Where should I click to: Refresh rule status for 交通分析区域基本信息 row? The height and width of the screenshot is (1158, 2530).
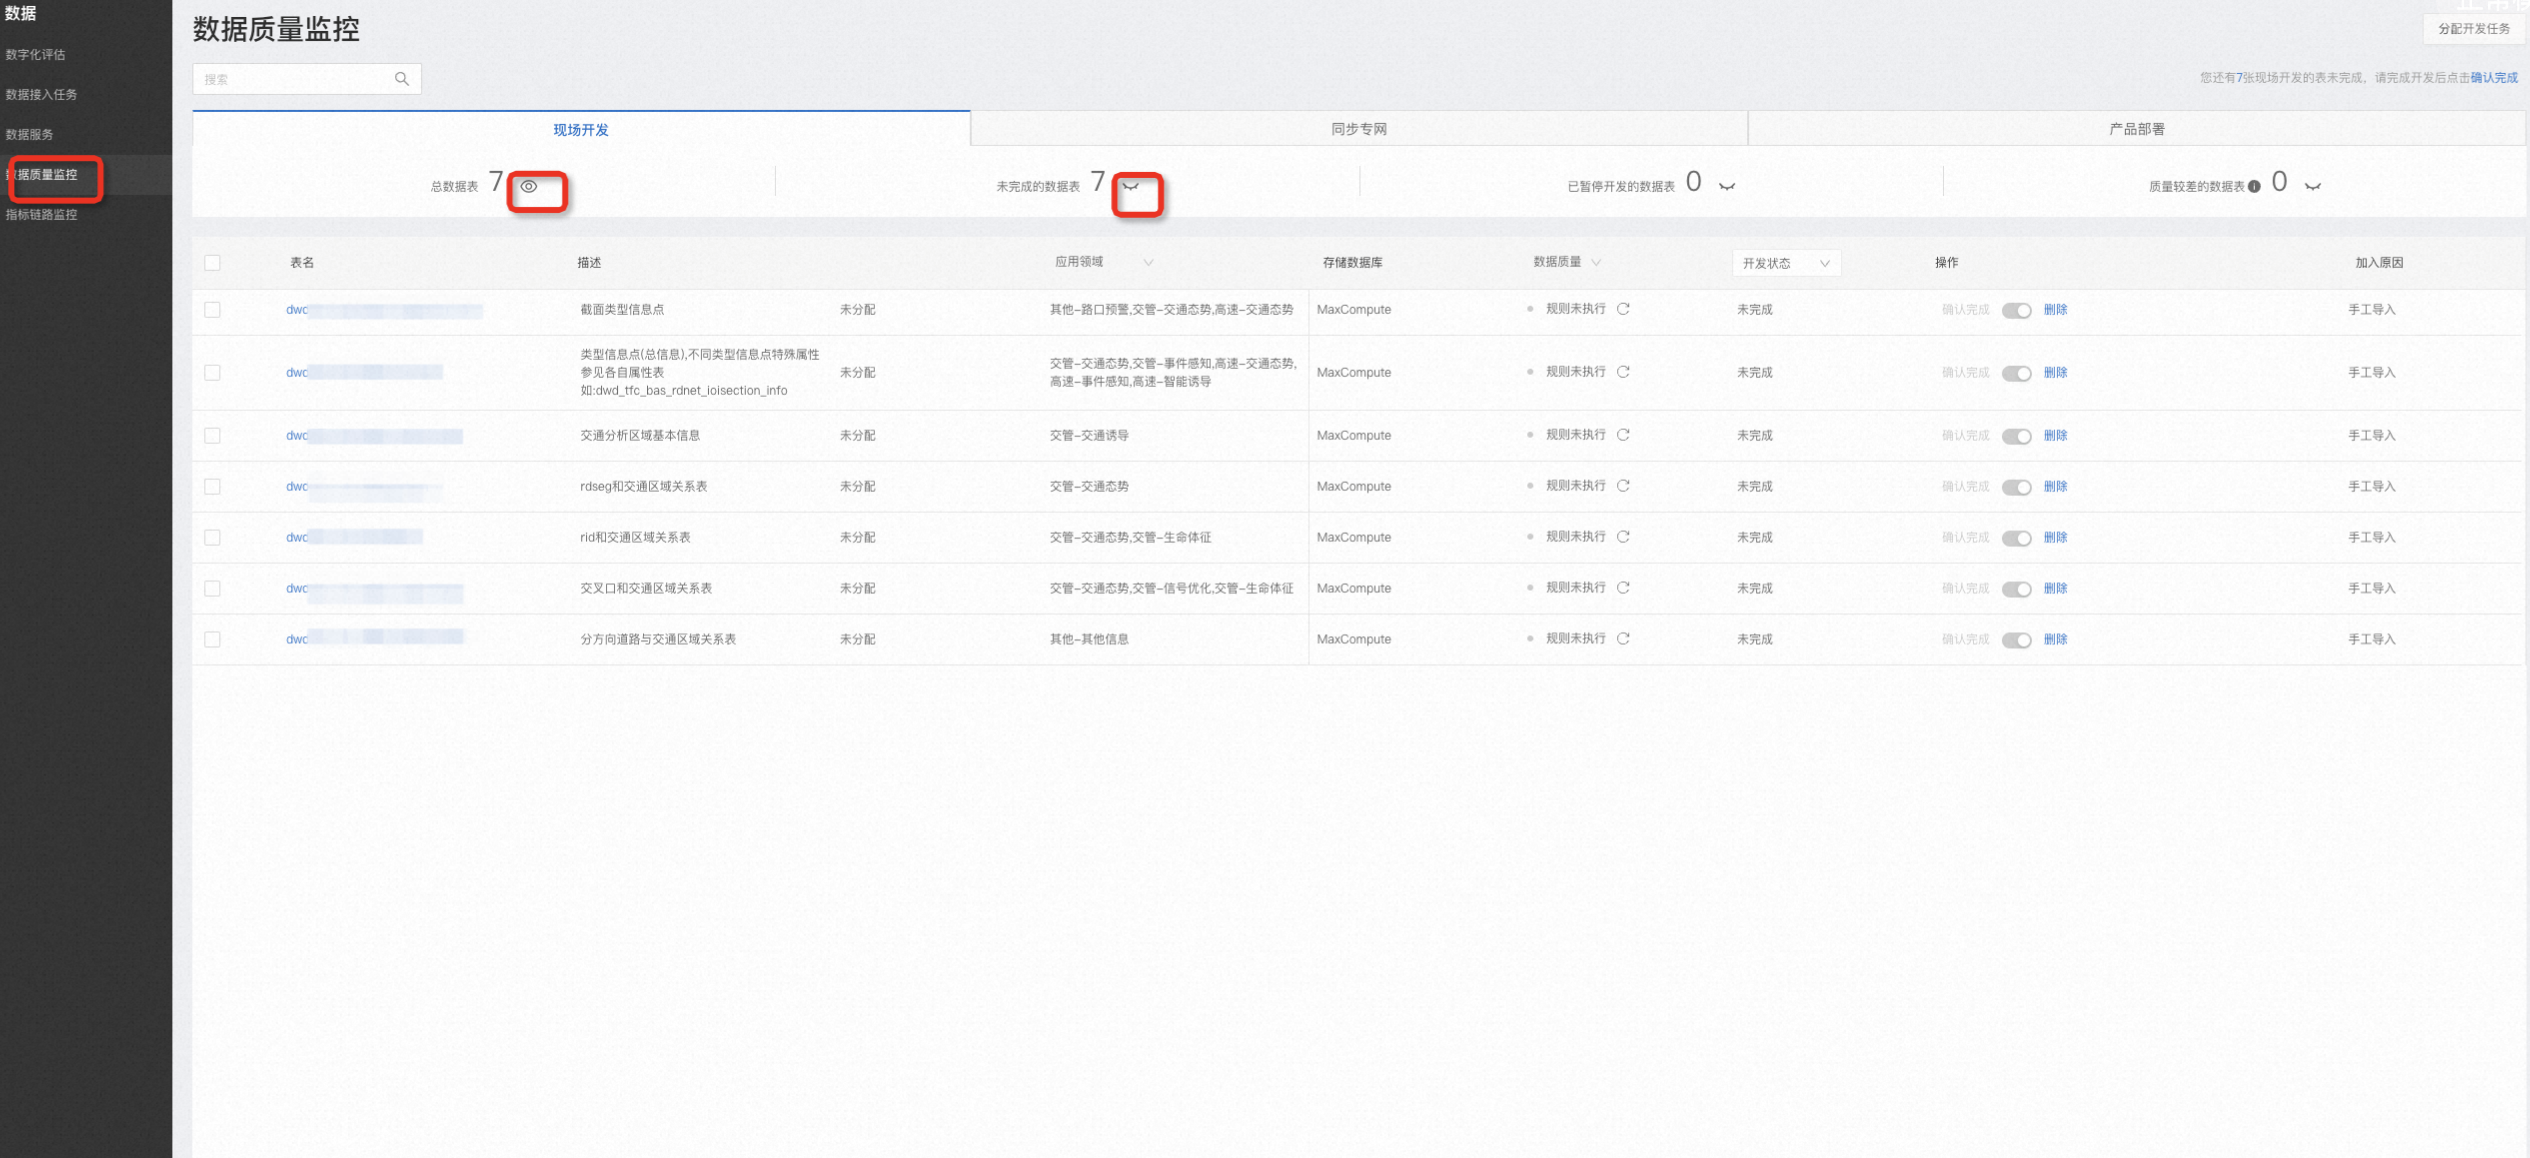pyautogui.click(x=1623, y=435)
